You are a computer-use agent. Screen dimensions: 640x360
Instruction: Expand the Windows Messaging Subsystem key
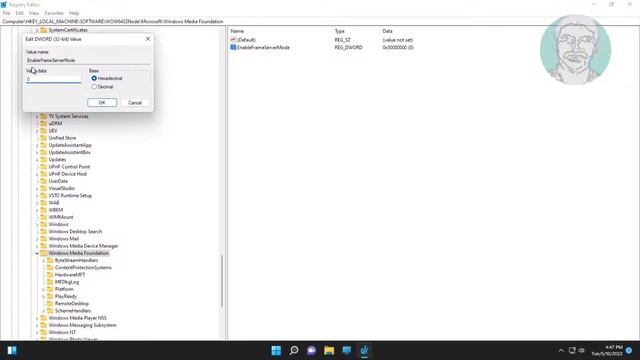(37, 325)
